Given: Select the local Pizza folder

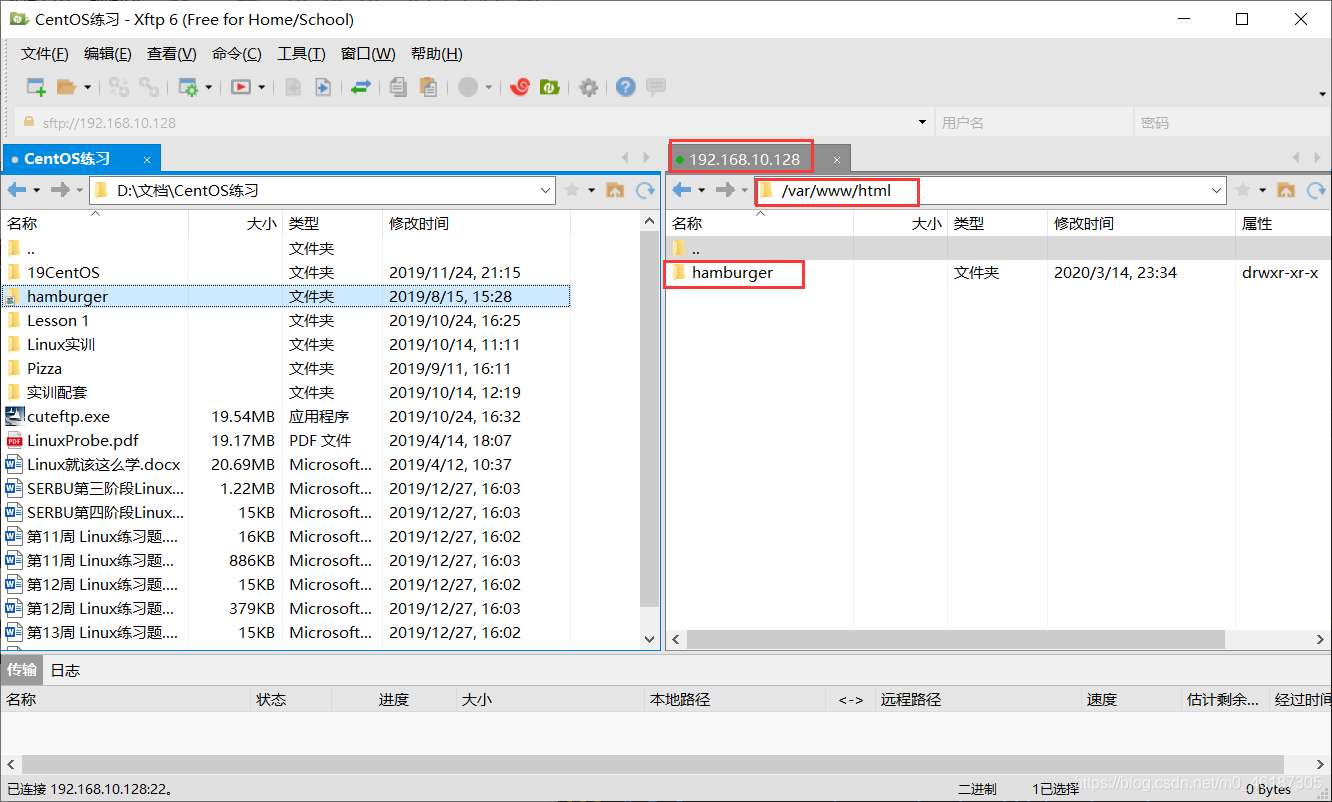Looking at the screenshot, I should [x=44, y=368].
